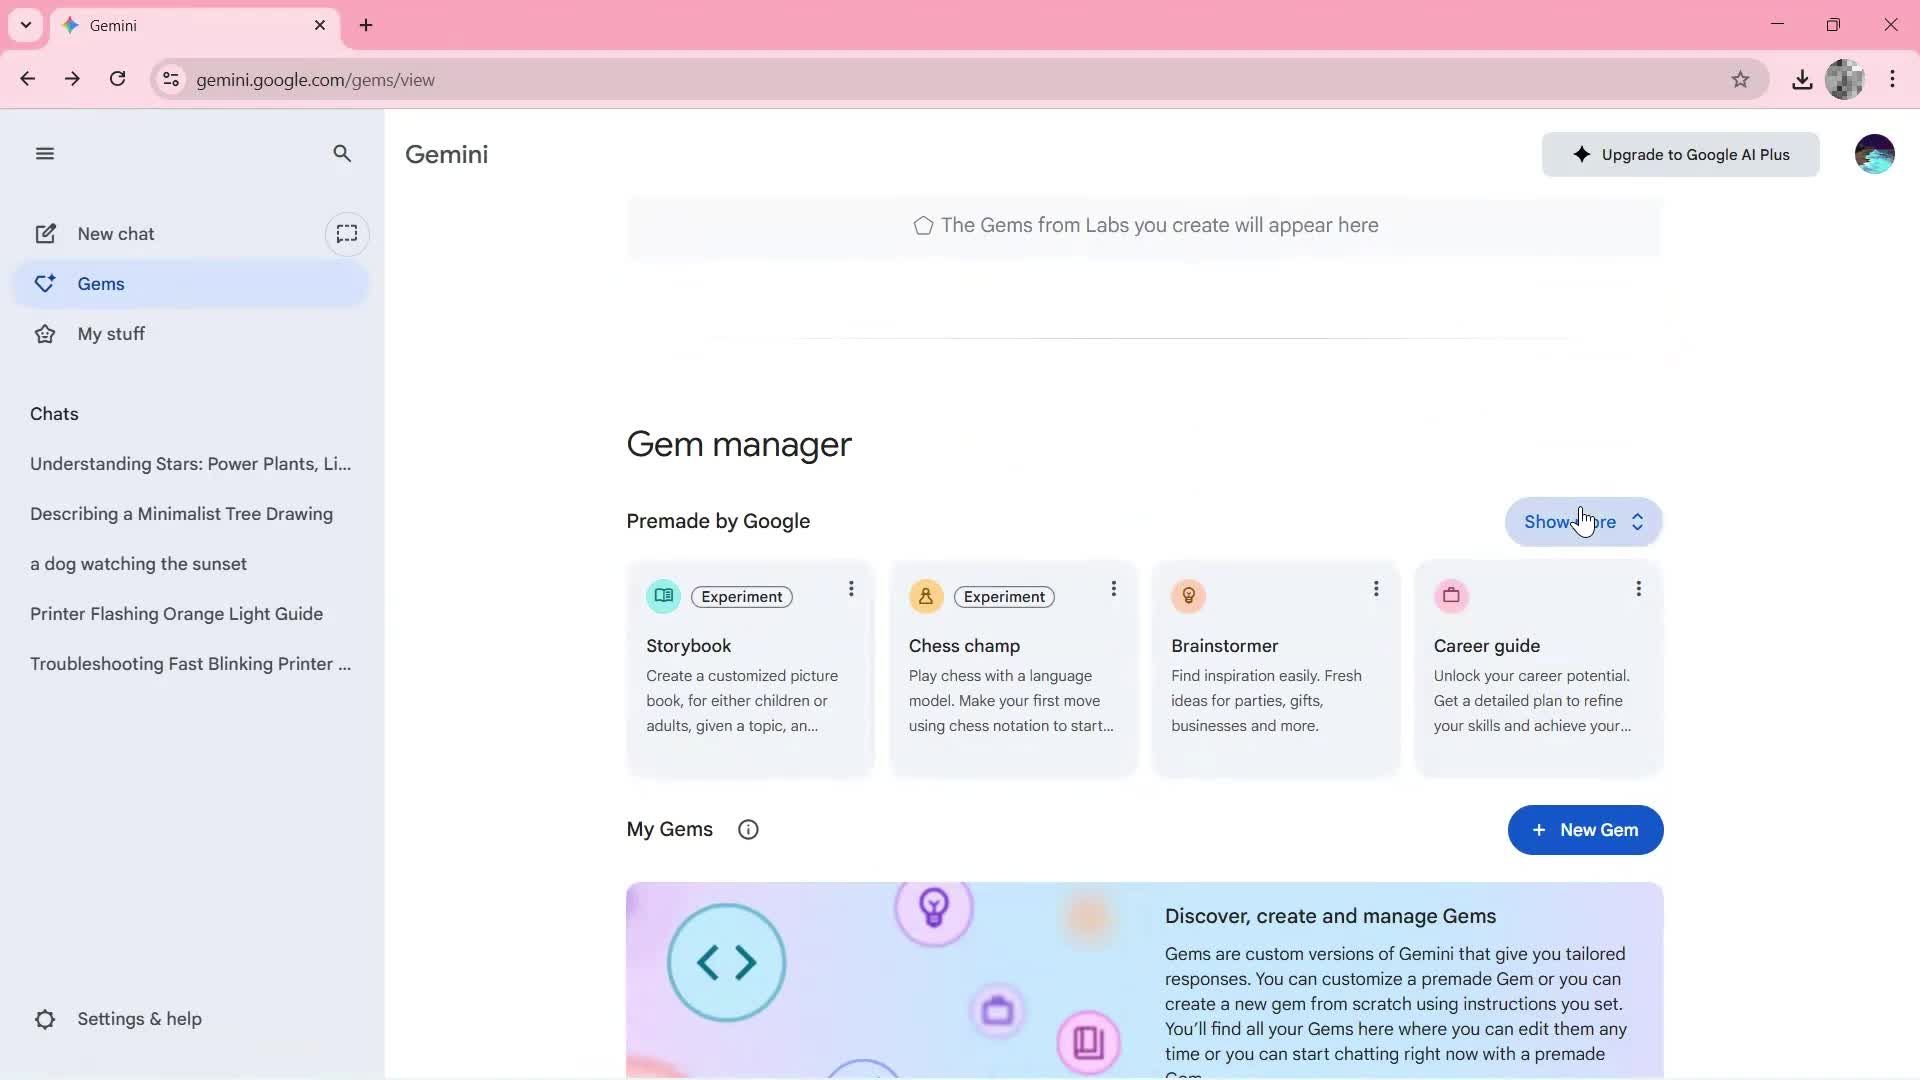The width and height of the screenshot is (1920, 1080).
Task: Click the Chess champ pawn icon
Action: pyautogui.click(x=925, y=596)
